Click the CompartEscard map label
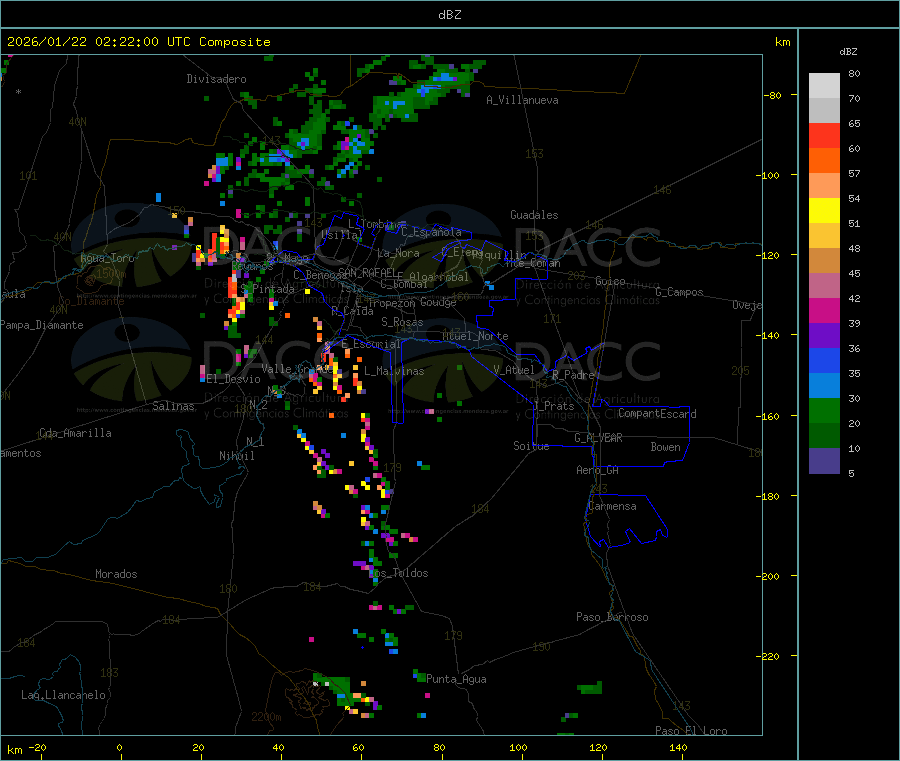The width and height of the screenshot is (900, 761). 657,414
